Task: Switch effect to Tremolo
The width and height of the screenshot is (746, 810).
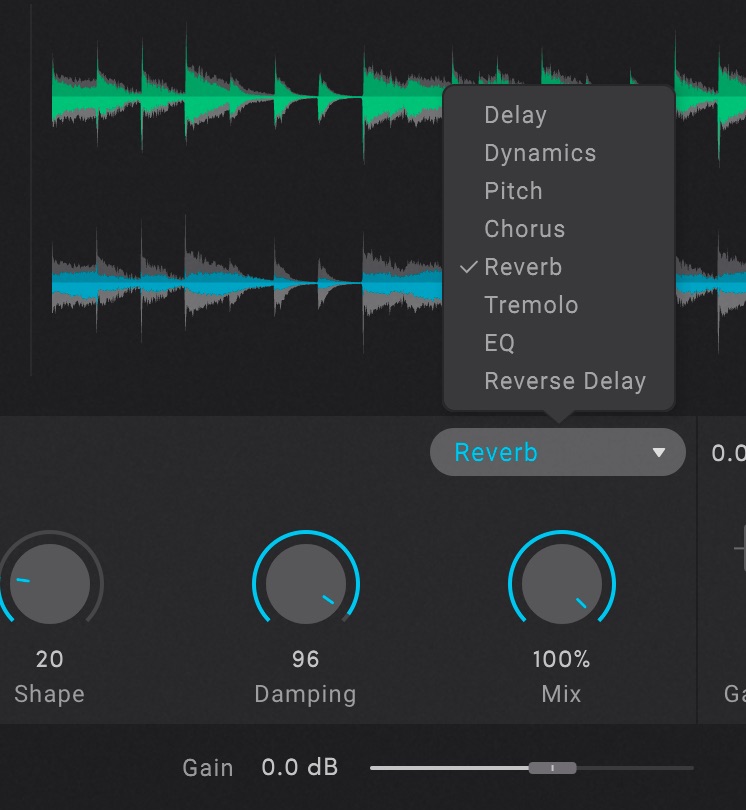Action: click(x=531, y=305)
